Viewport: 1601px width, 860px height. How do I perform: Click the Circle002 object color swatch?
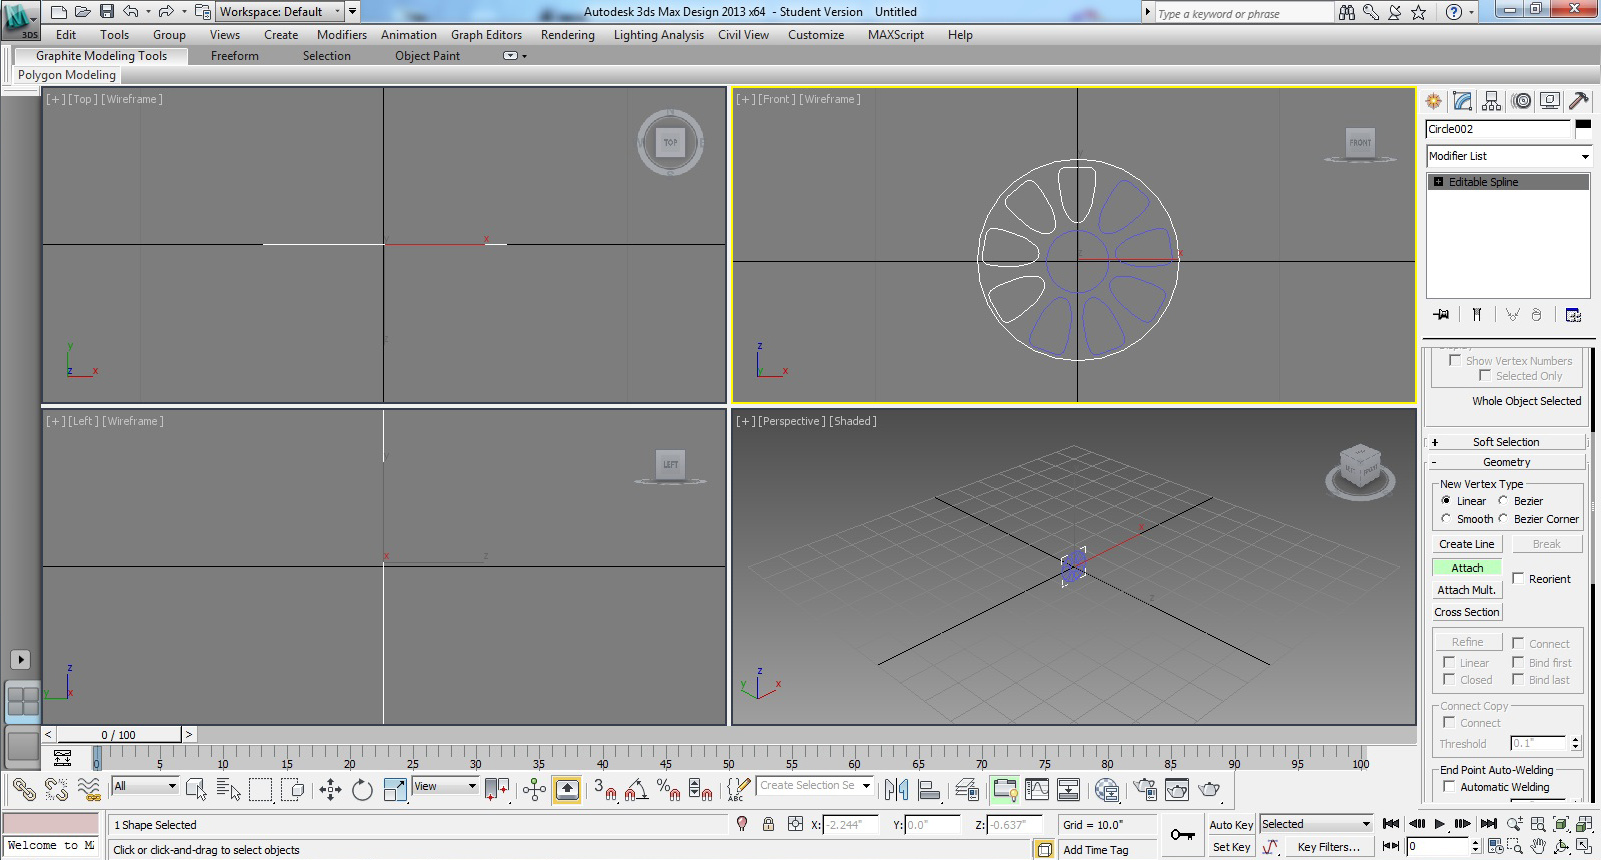(x=1583, y=126)
